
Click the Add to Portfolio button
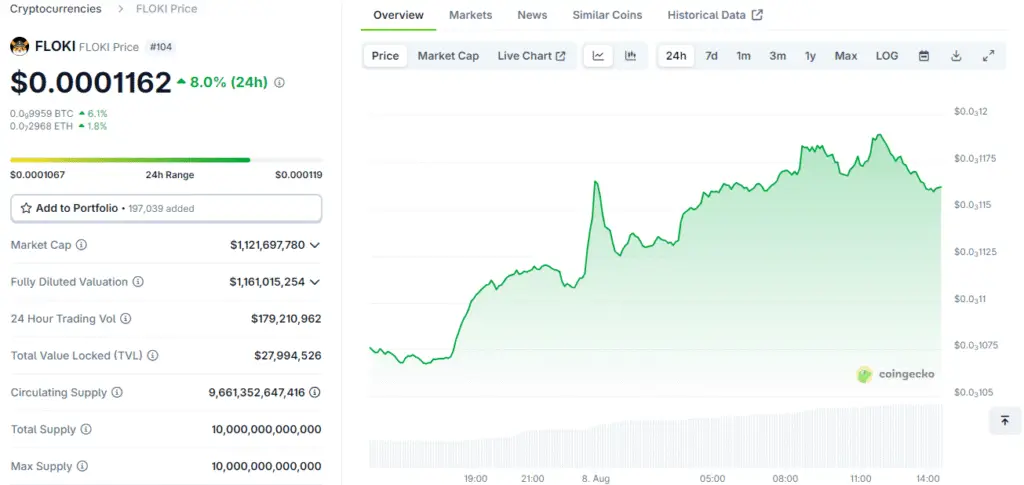point(167,208)
